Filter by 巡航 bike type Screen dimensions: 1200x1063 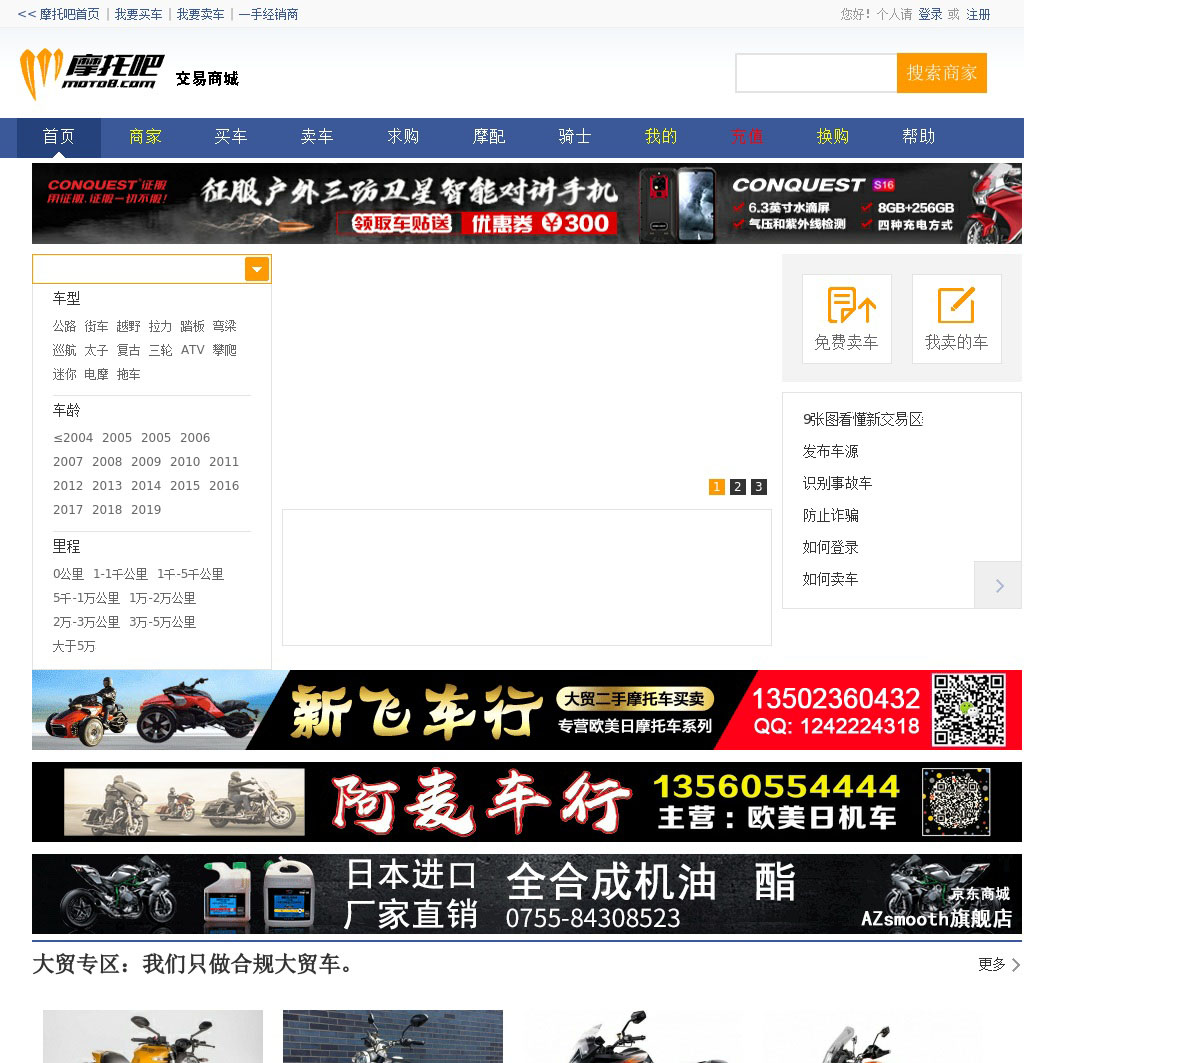tap(65, 350)
